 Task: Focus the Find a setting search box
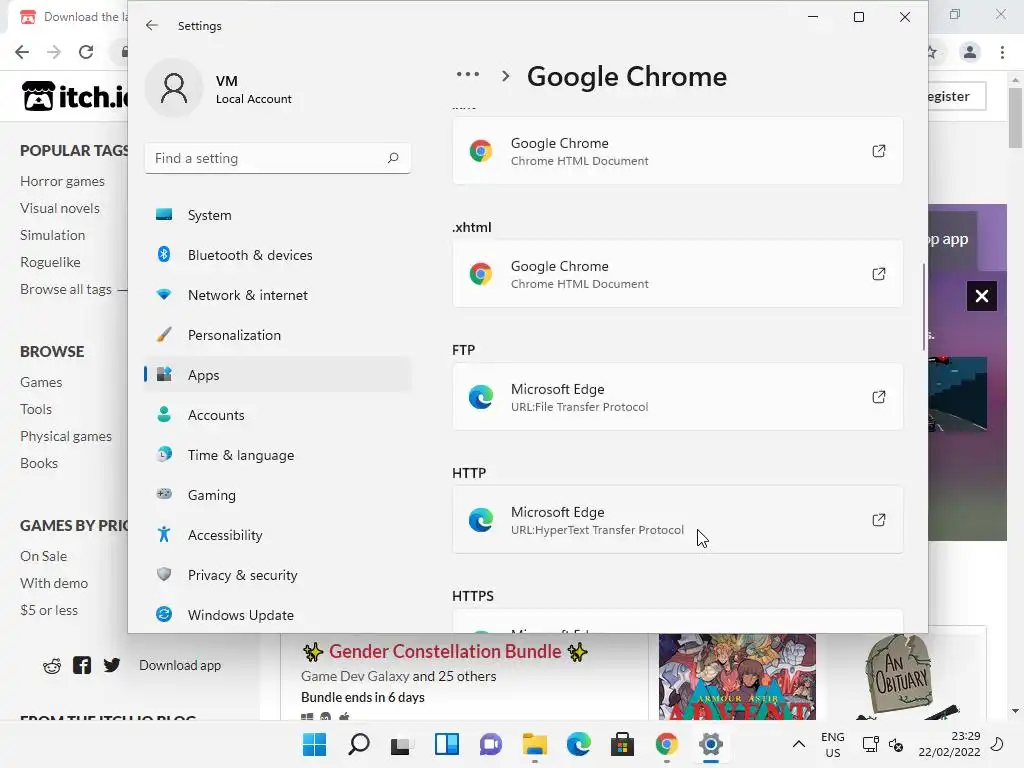(278, 158)
